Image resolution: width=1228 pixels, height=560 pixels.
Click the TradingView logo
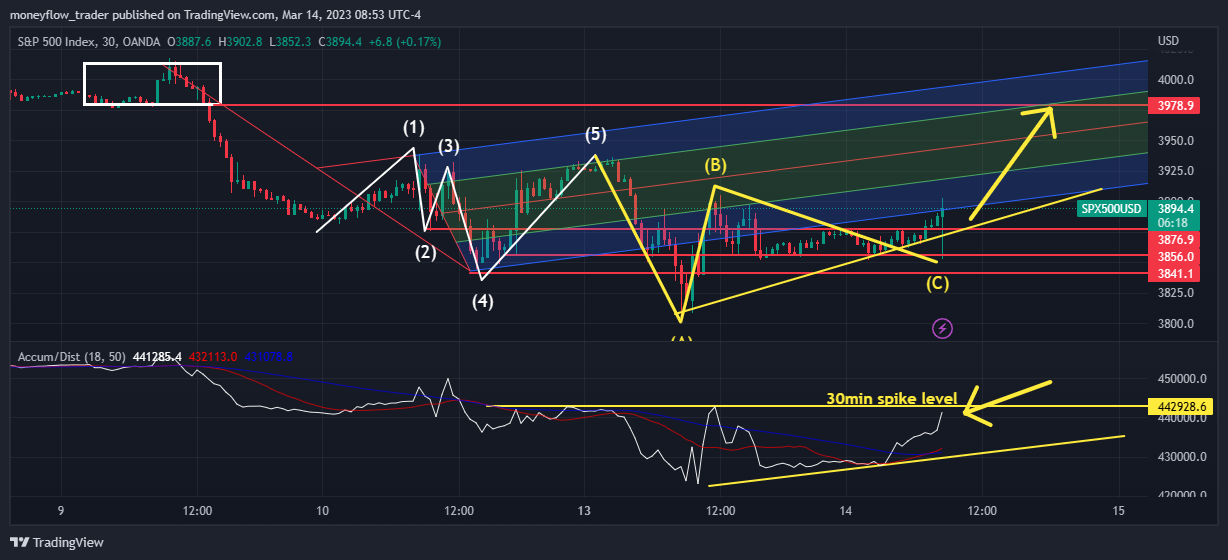pos(55,542)
